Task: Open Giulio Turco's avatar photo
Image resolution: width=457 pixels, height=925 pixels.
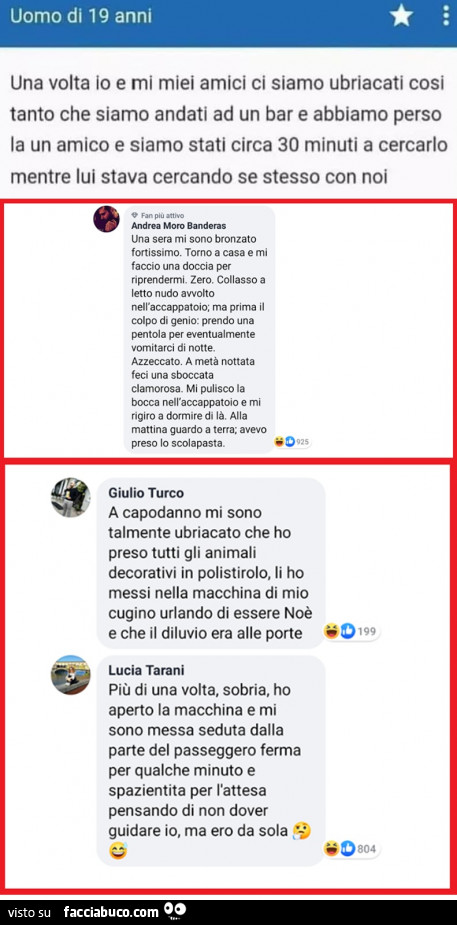Action: click(71, 497)
